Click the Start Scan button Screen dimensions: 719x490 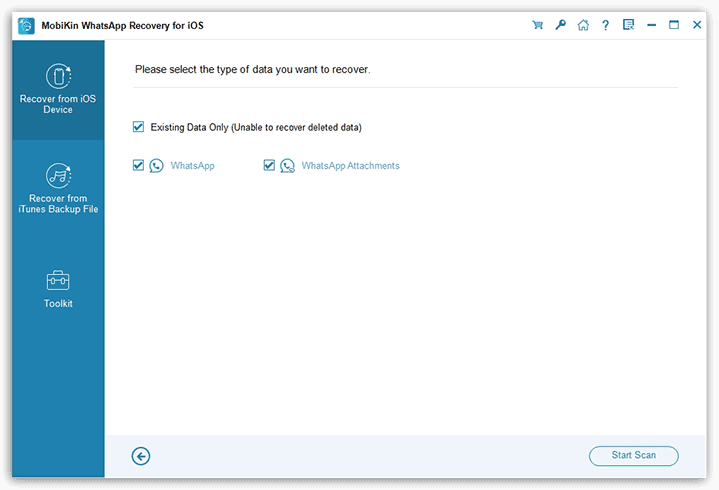[634, 456]
